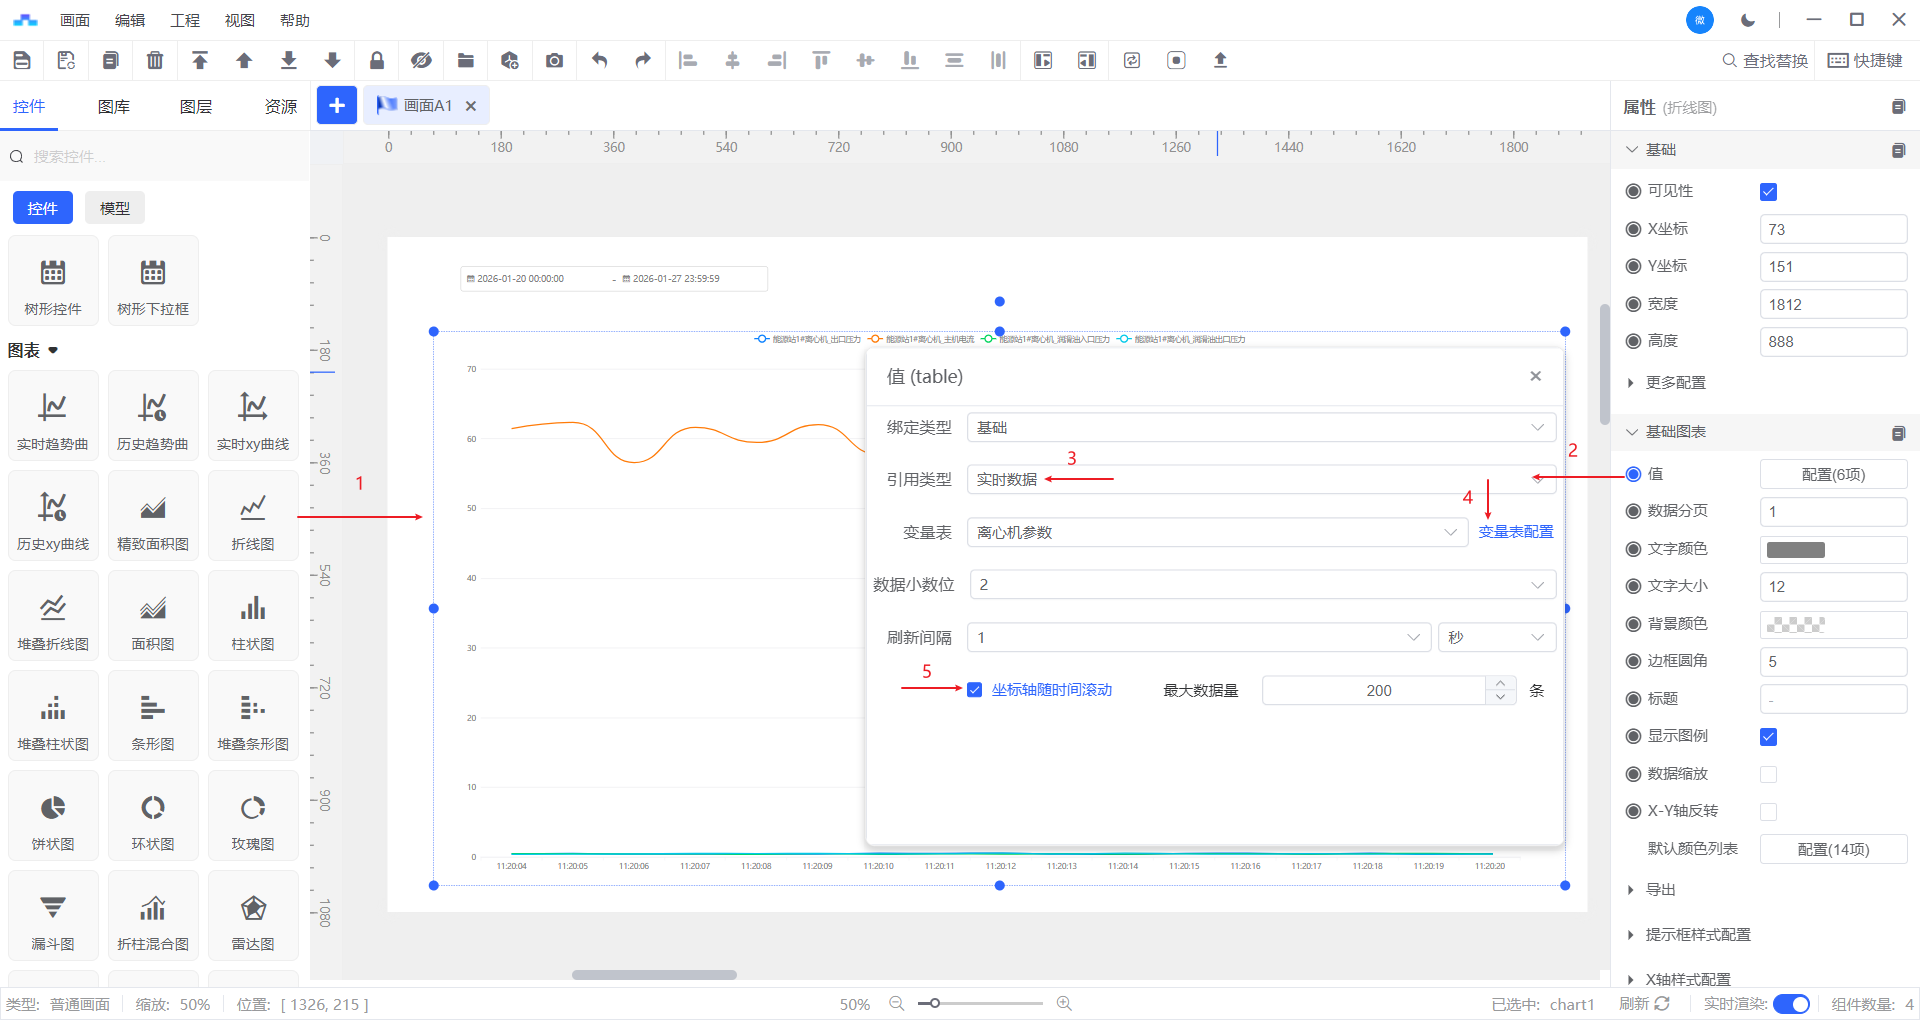Open the 工程 menu
This screenshot has width=1920, height=1020.
pos(185,20)
